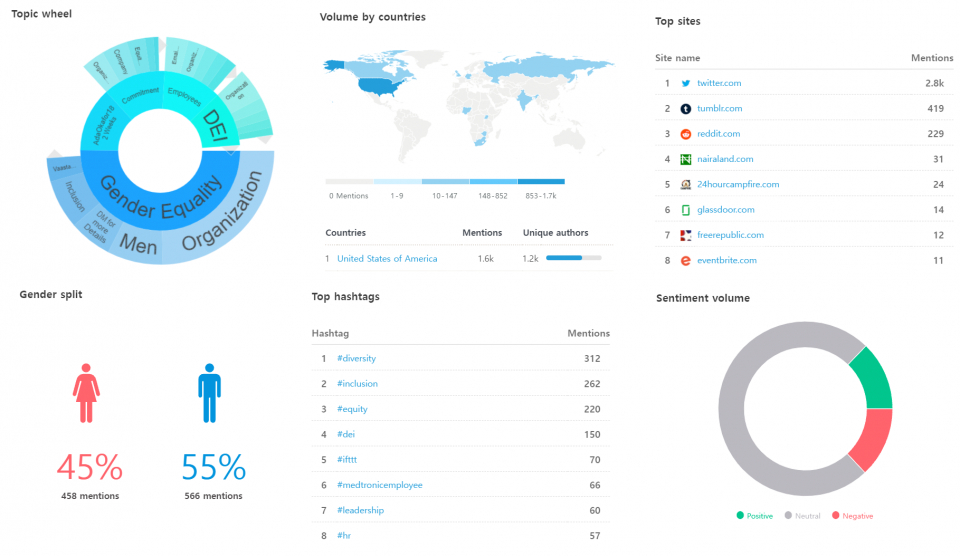Open the #diversity hashtag
The image size is (960, 556).
point(356,358)
